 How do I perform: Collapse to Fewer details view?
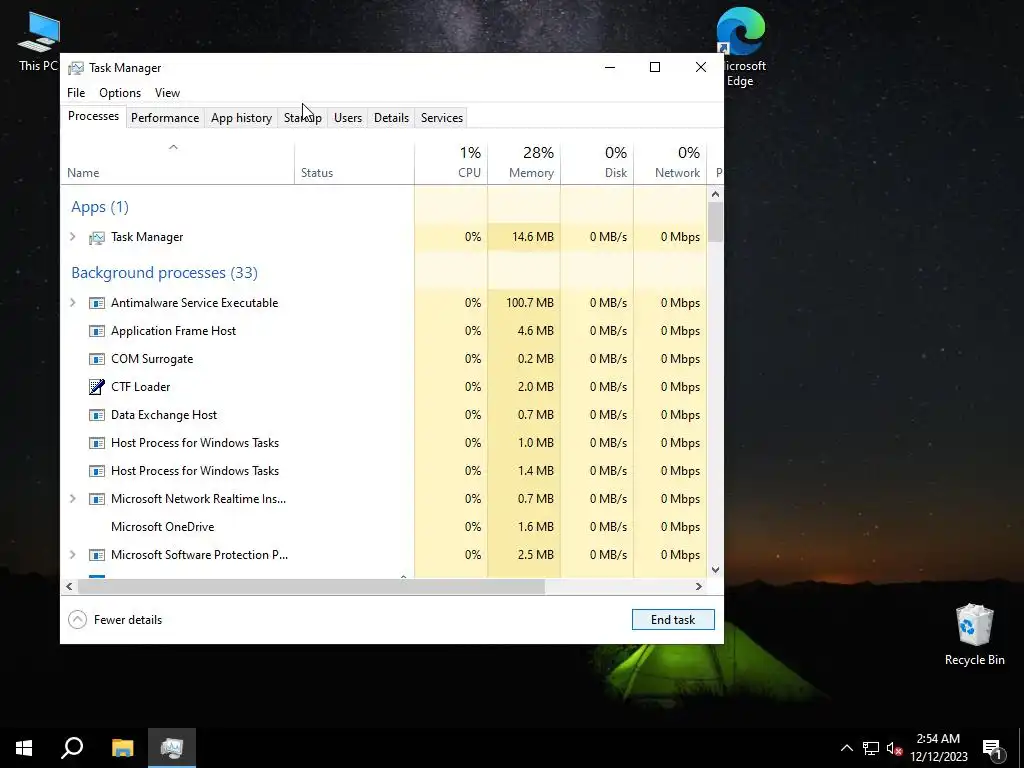pyautogui.click(x=115, y=620)
